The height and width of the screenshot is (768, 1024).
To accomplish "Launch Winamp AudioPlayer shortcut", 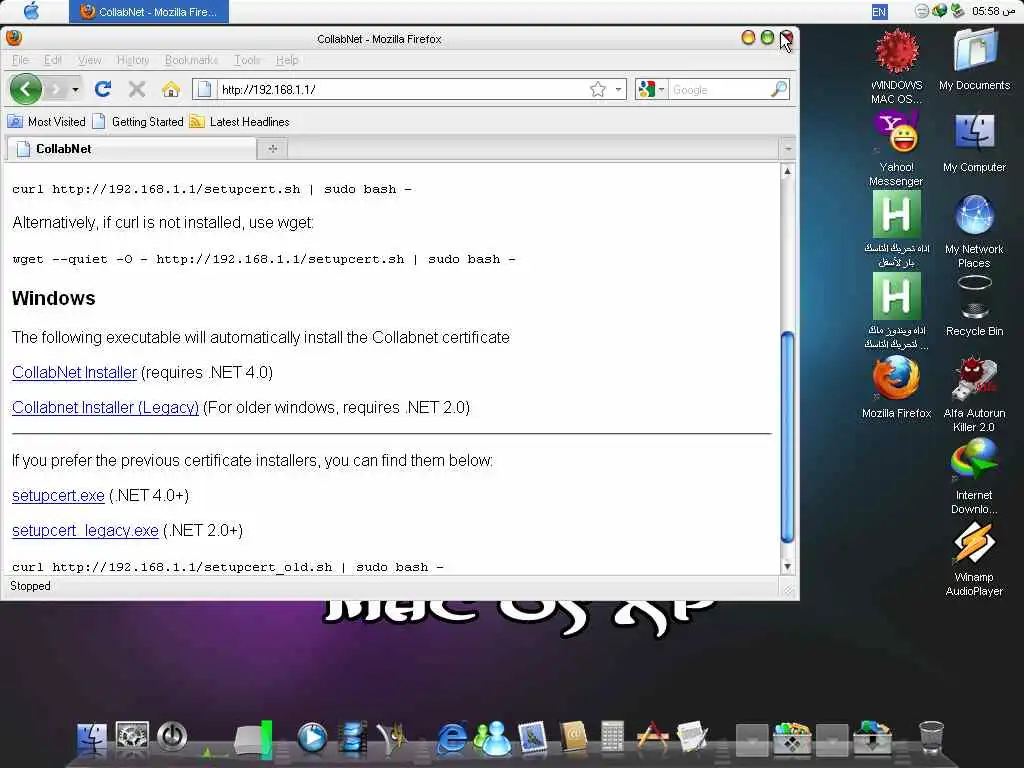I will click(974, 558).
